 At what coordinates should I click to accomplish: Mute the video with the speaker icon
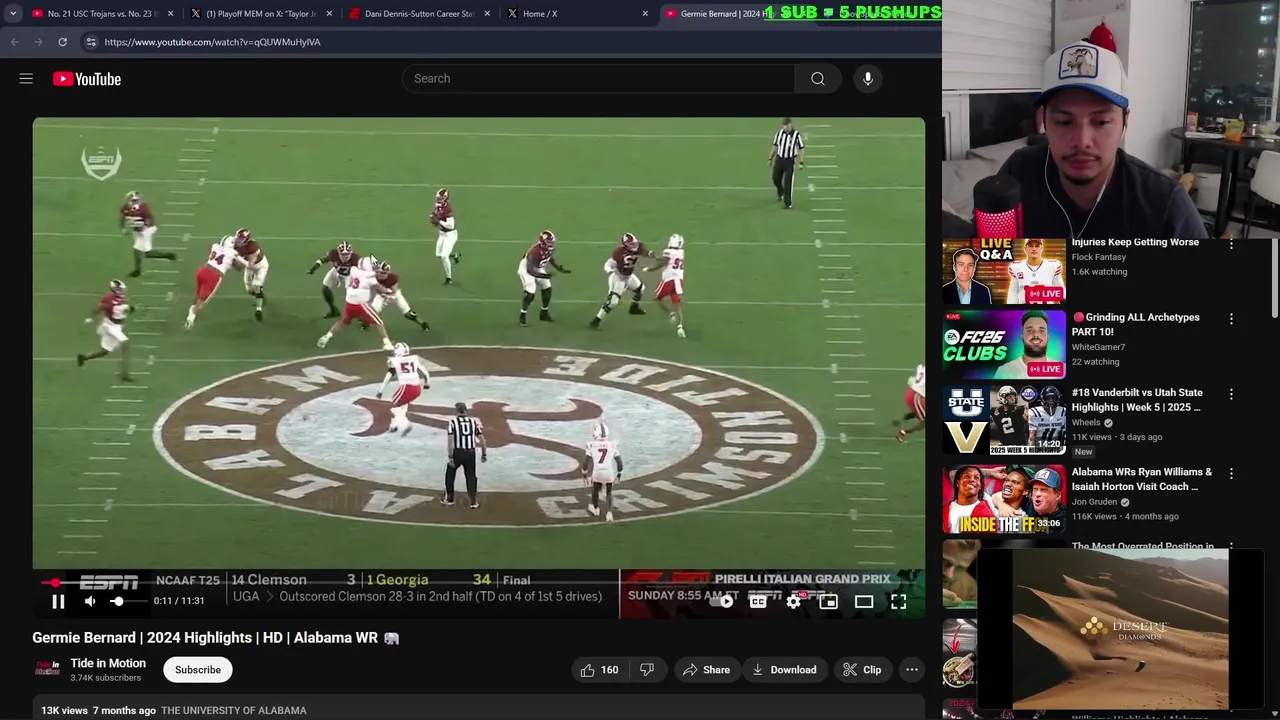90,601
